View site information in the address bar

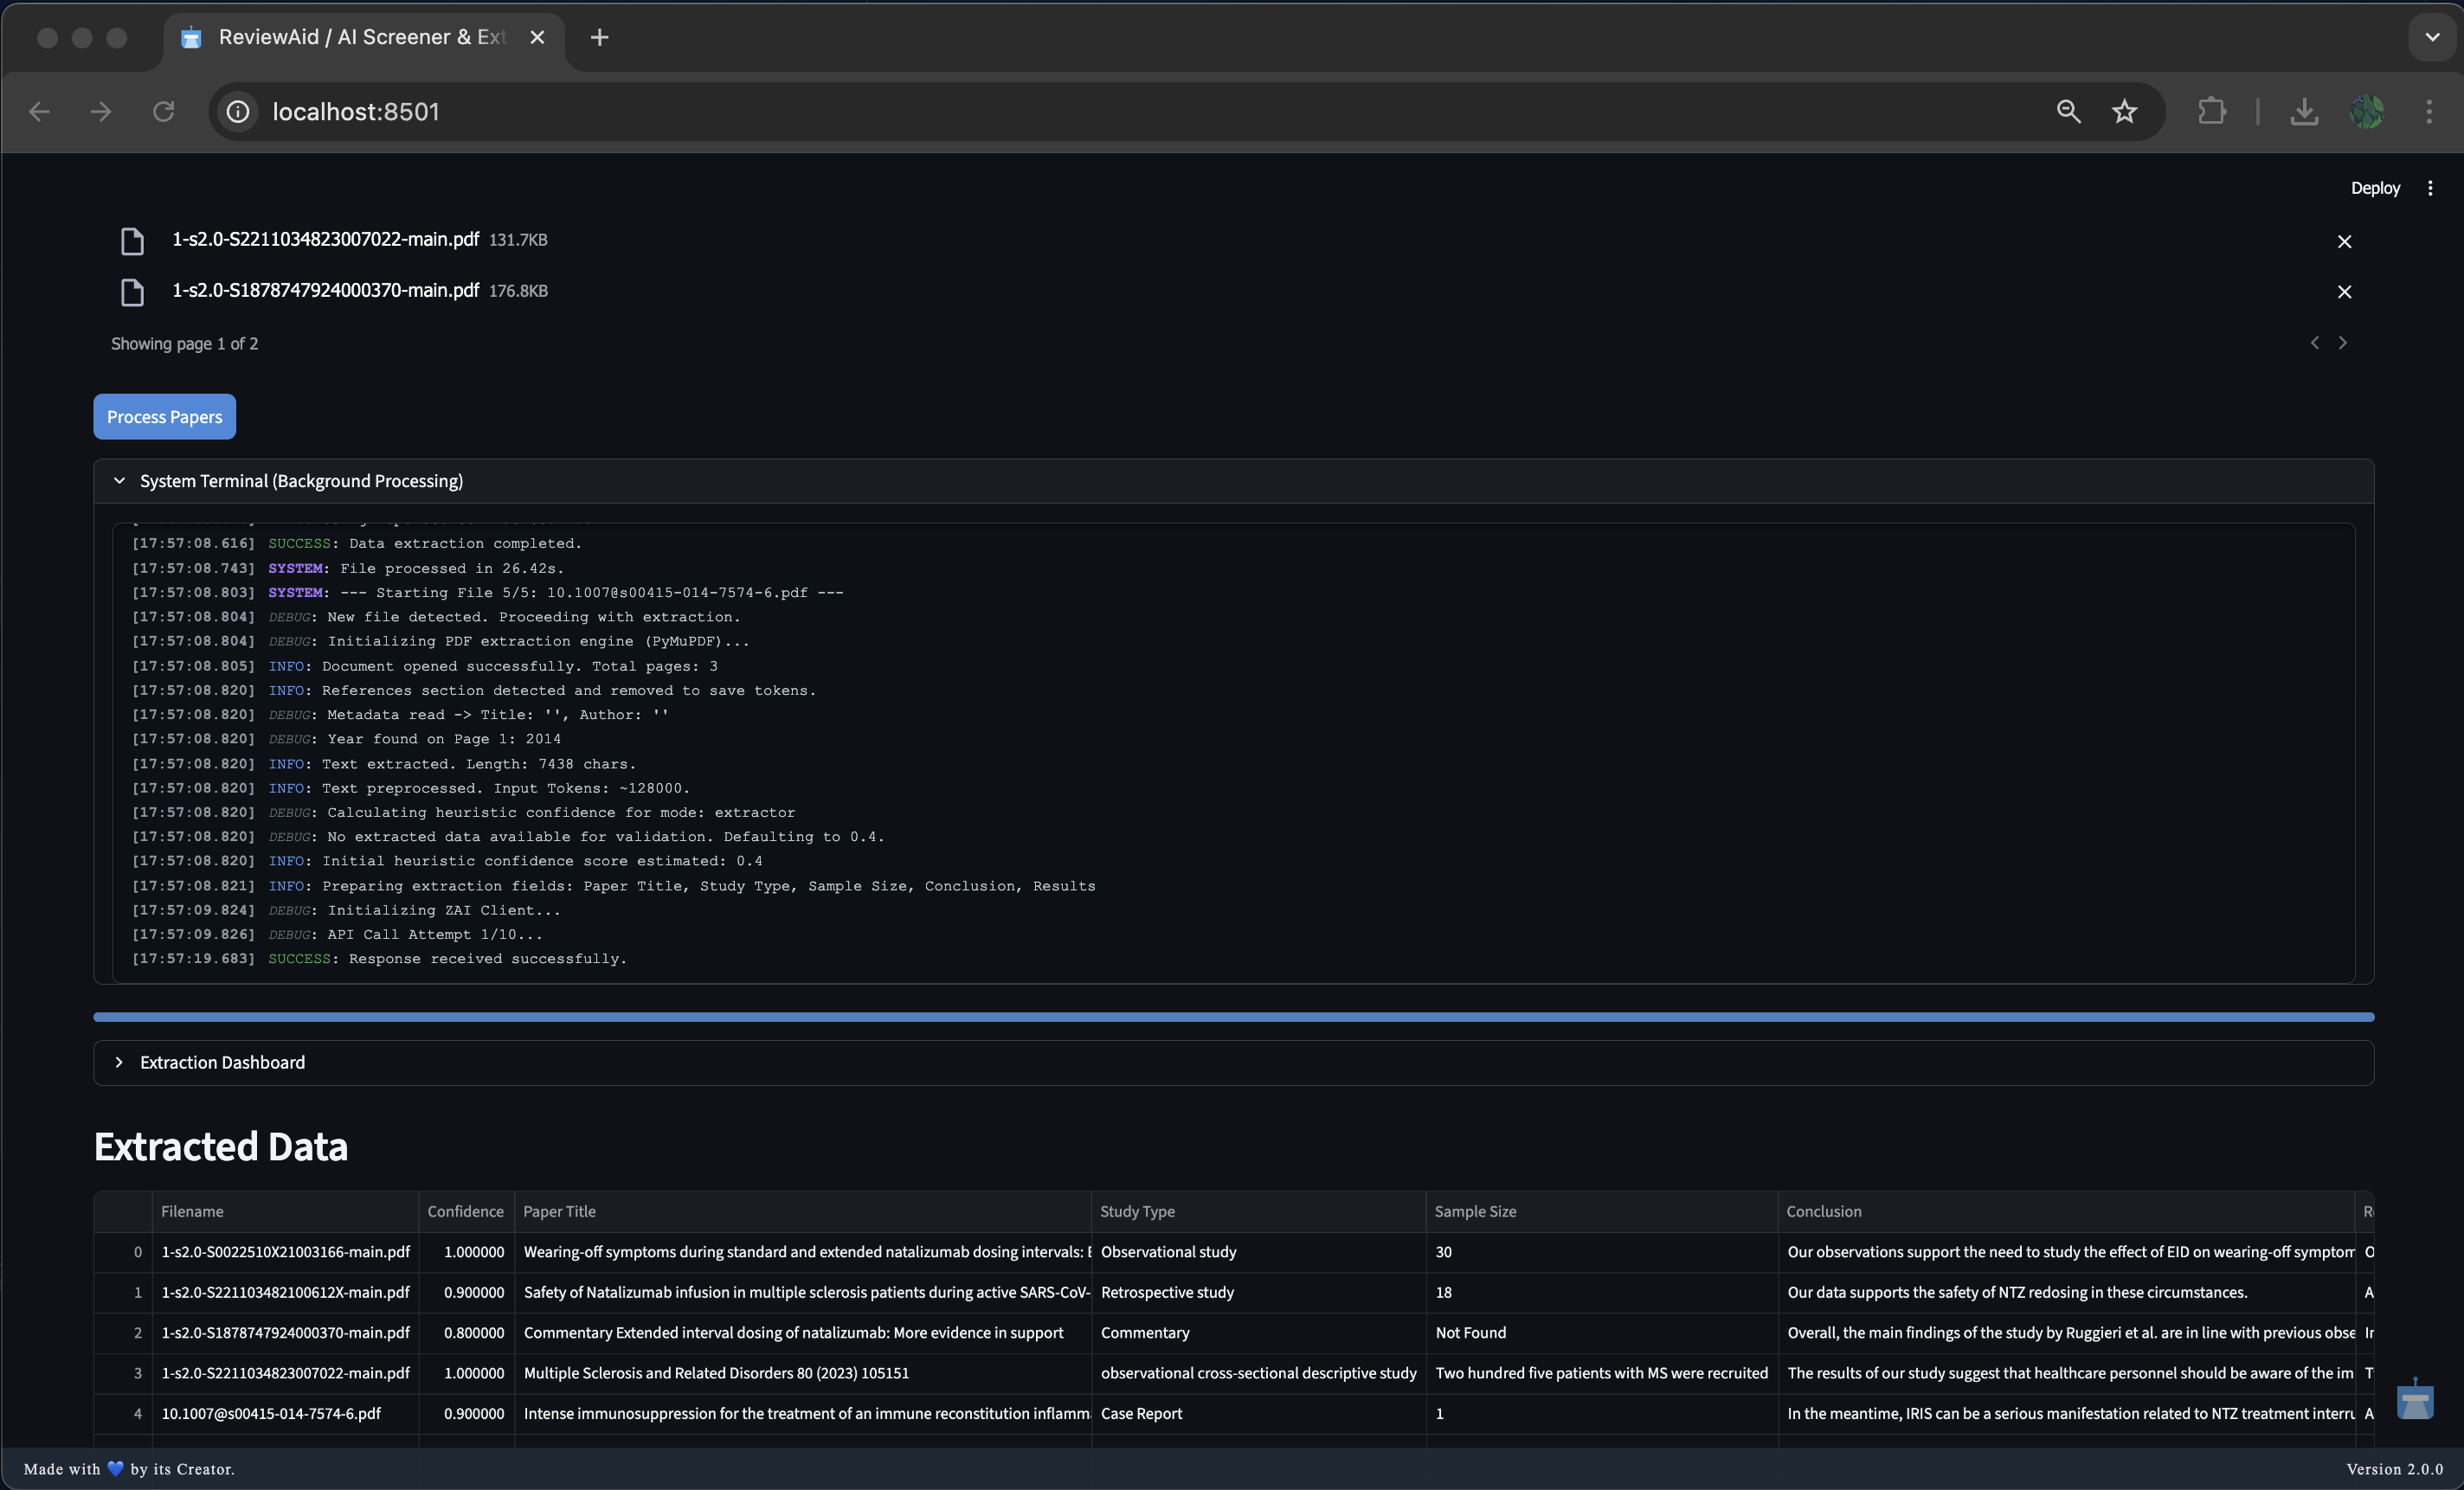coord(237,111)
